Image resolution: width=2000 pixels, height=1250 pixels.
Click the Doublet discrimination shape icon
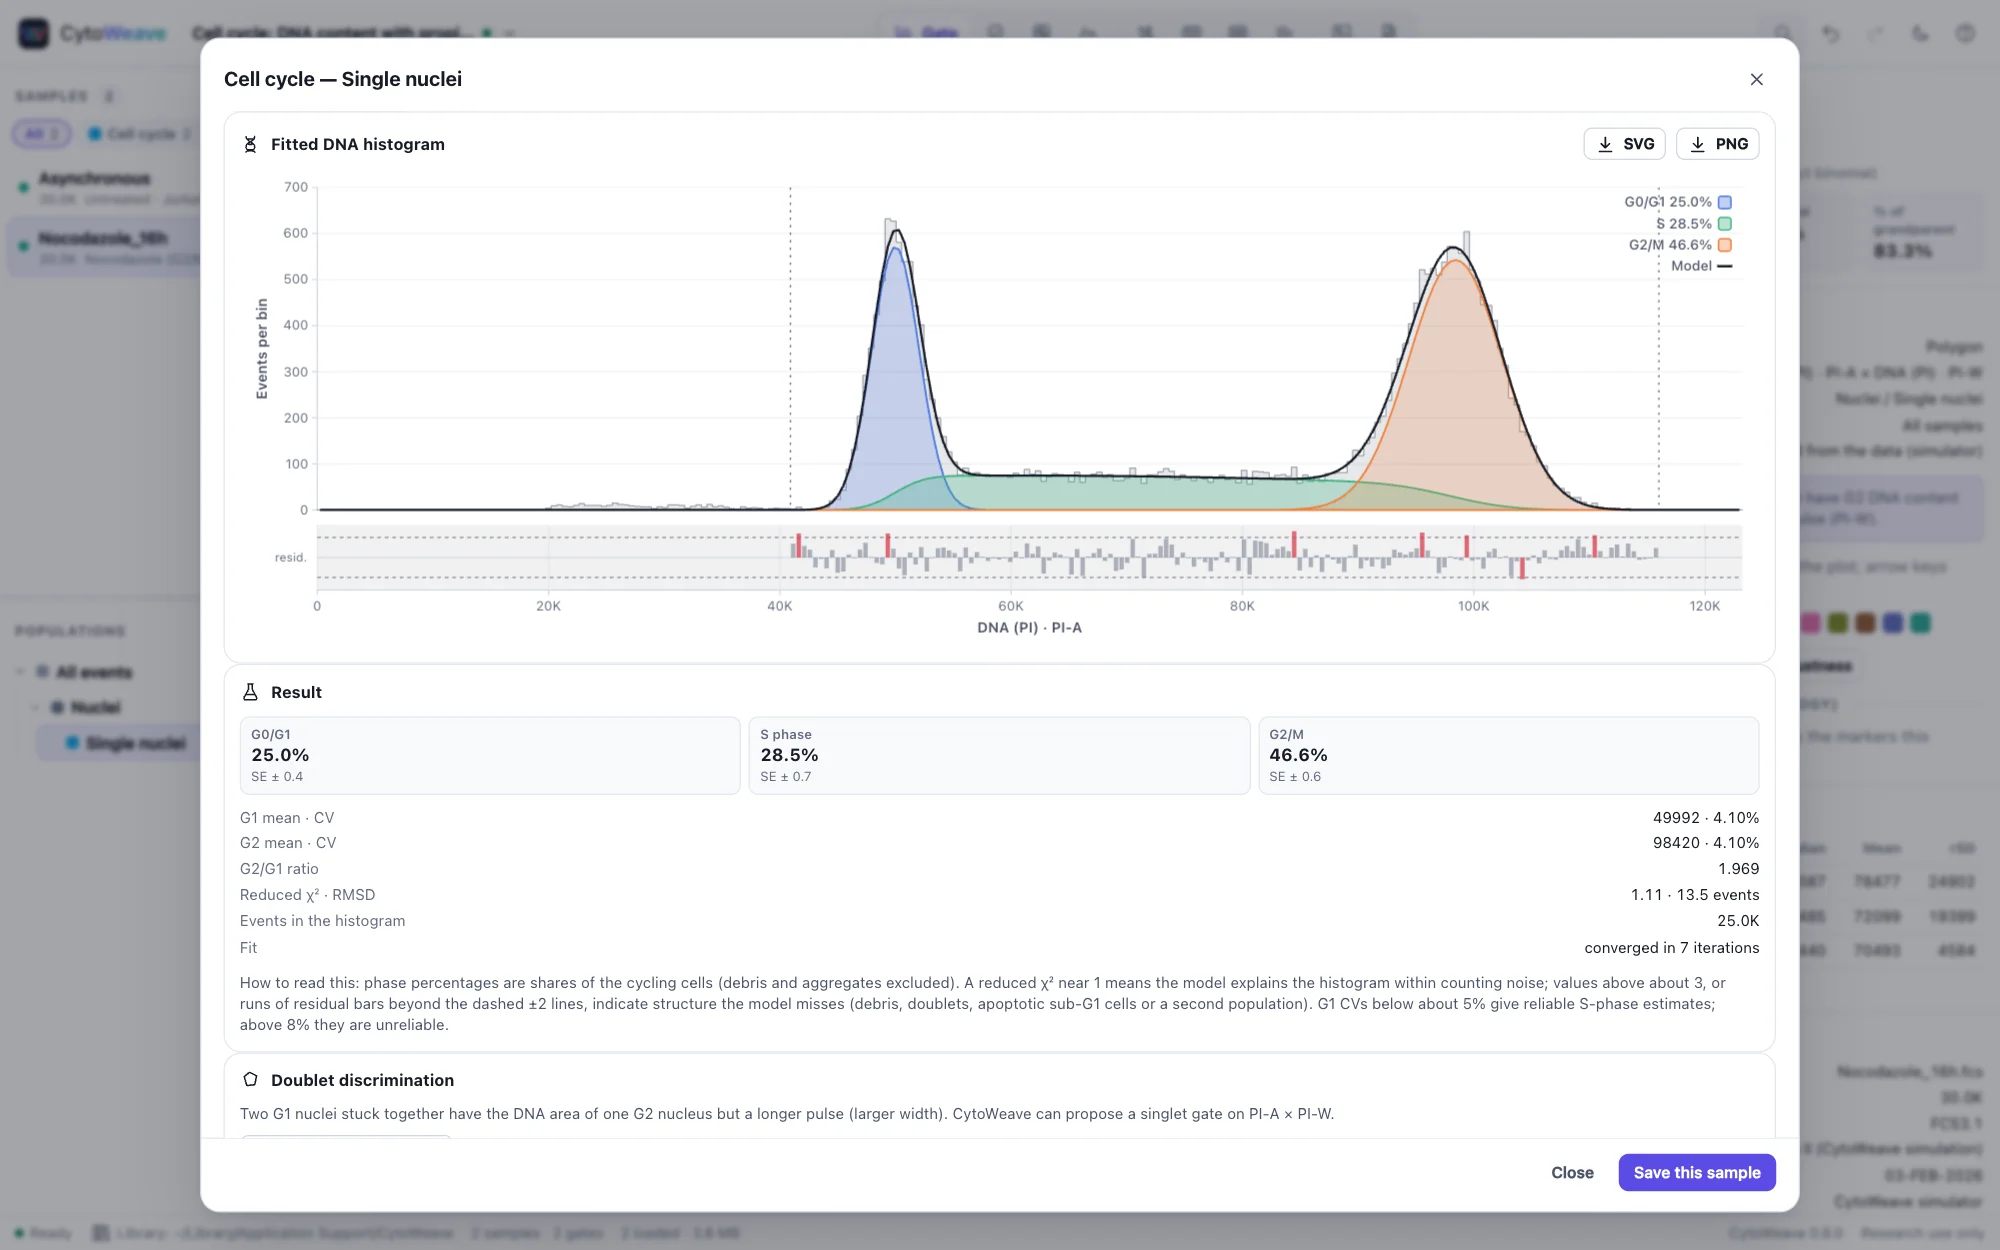click(x=250, y=1080)
